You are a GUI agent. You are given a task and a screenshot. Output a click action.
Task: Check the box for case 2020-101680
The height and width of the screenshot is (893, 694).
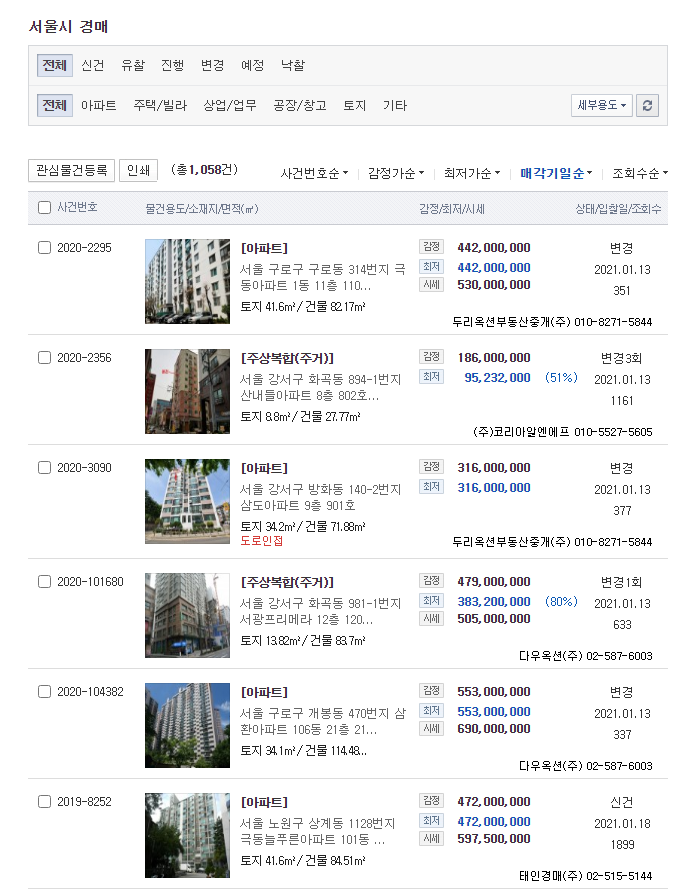(44, 581)
